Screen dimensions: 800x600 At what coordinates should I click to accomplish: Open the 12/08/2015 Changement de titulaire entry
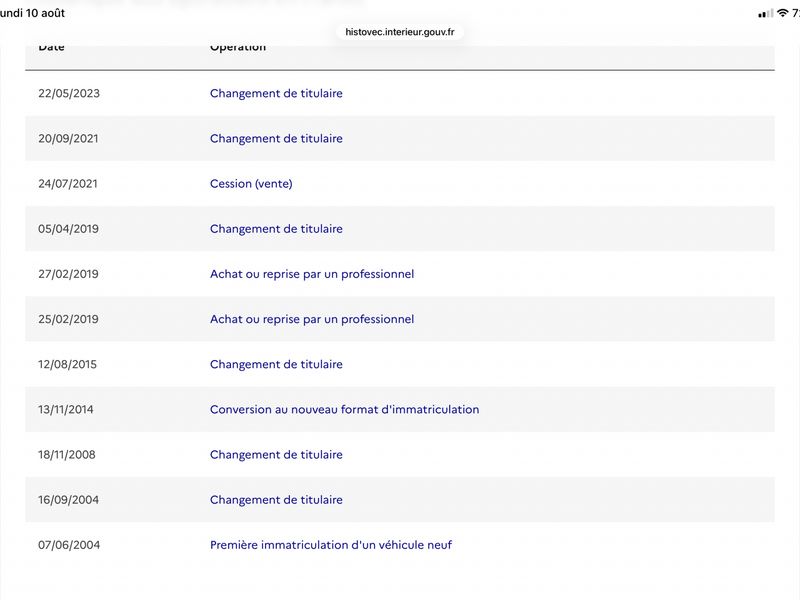tap(276, 364)
